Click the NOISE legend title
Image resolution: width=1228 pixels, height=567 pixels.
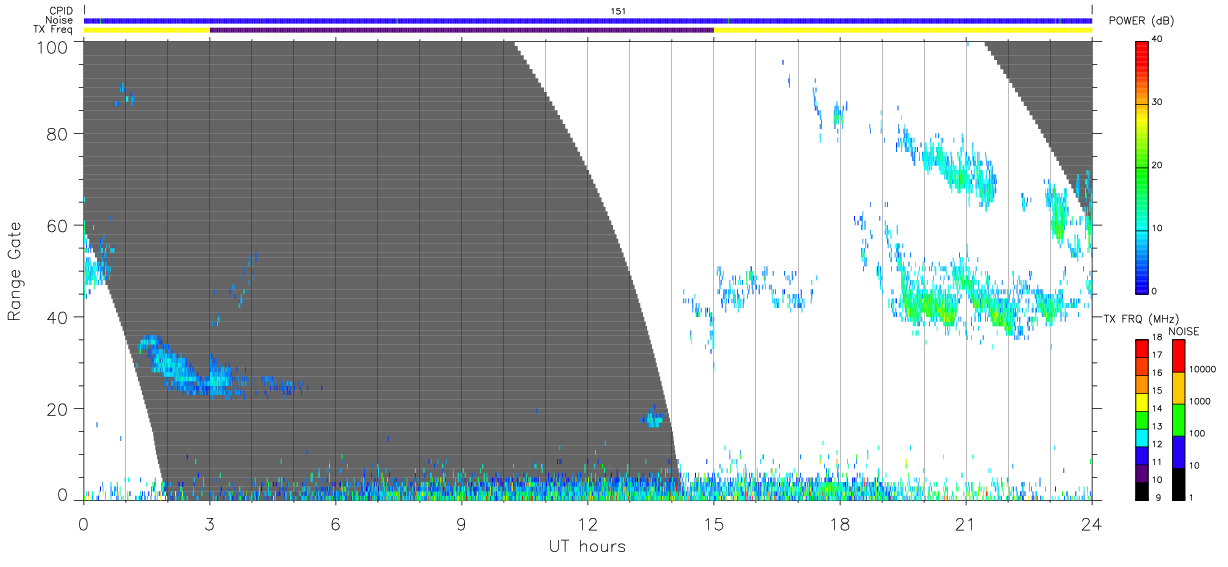1185,331
